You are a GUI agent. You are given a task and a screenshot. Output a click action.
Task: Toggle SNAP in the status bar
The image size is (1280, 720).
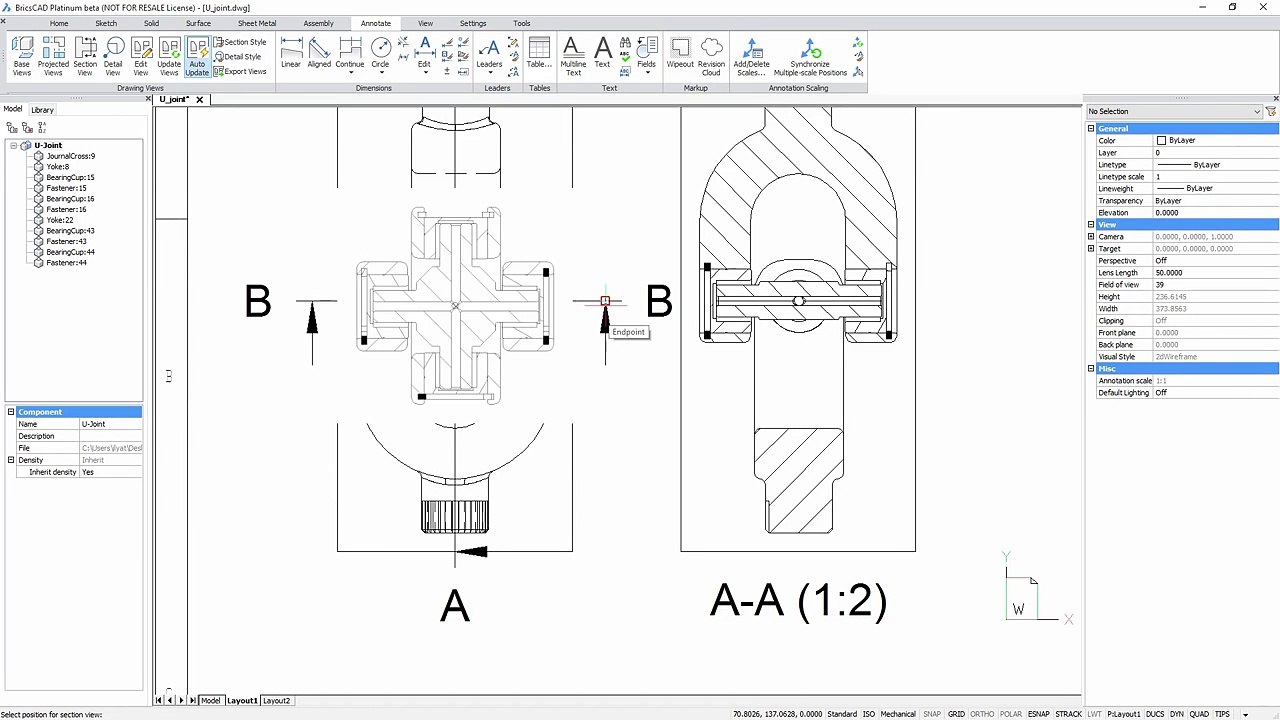[932, 714]
